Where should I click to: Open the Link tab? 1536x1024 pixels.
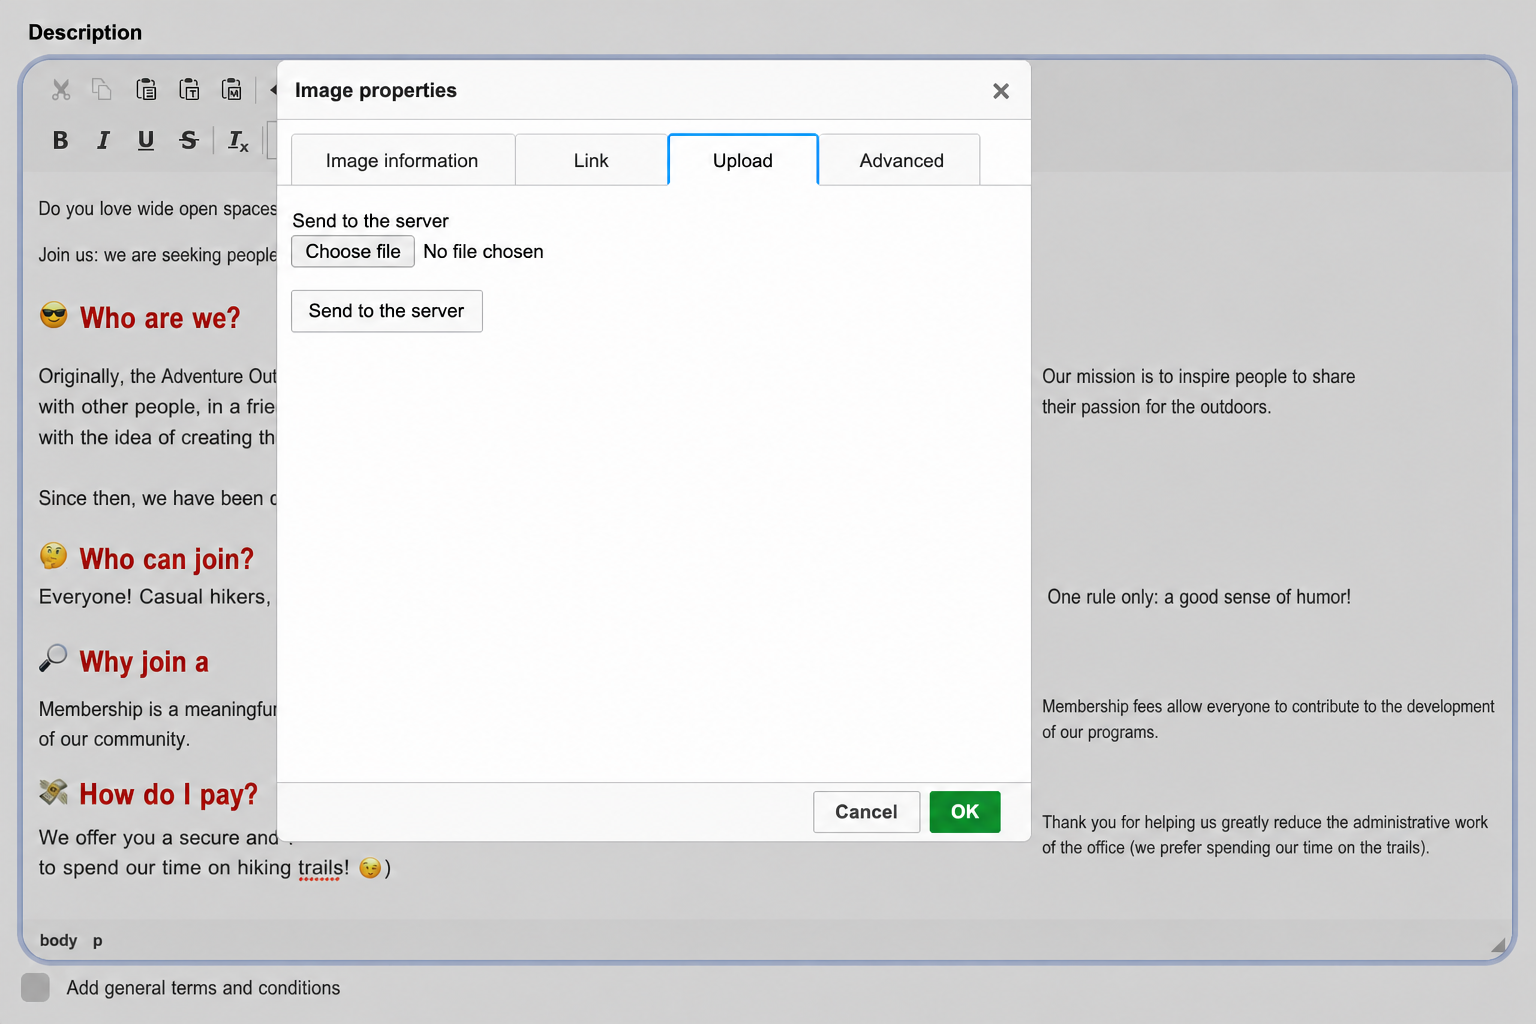(x=591, y=160)
